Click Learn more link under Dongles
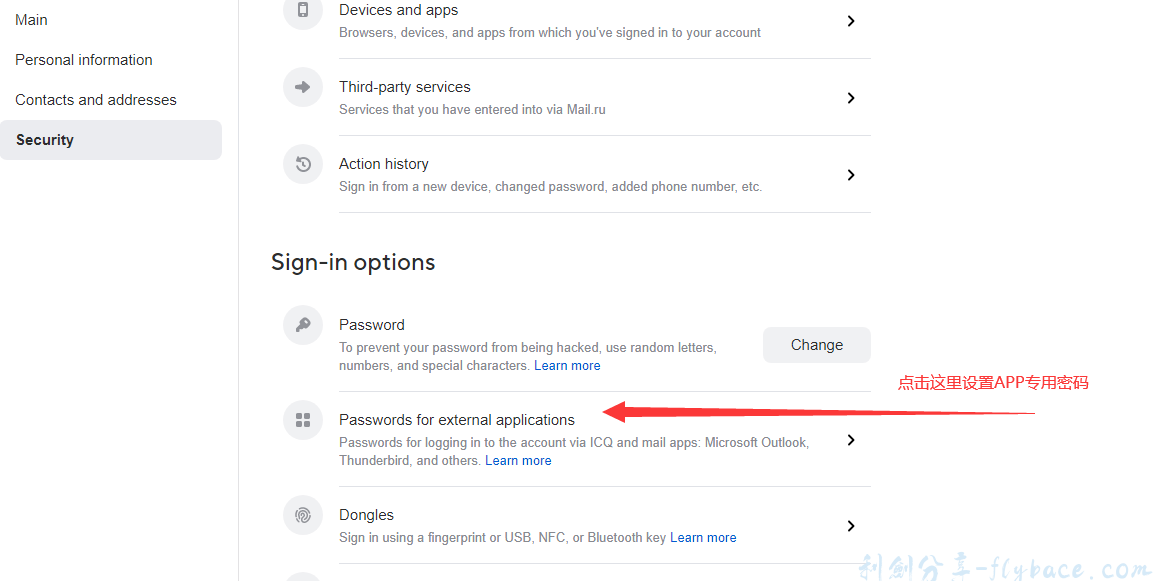The width and height of the screenshot is (1154, 581). click(x=703, y=538)
